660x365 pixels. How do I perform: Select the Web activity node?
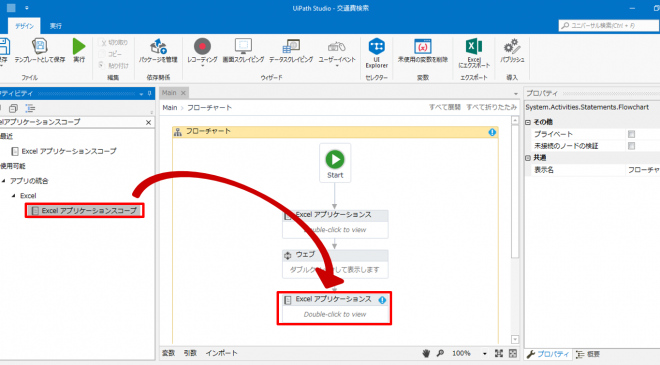click(x=335, y=264)
